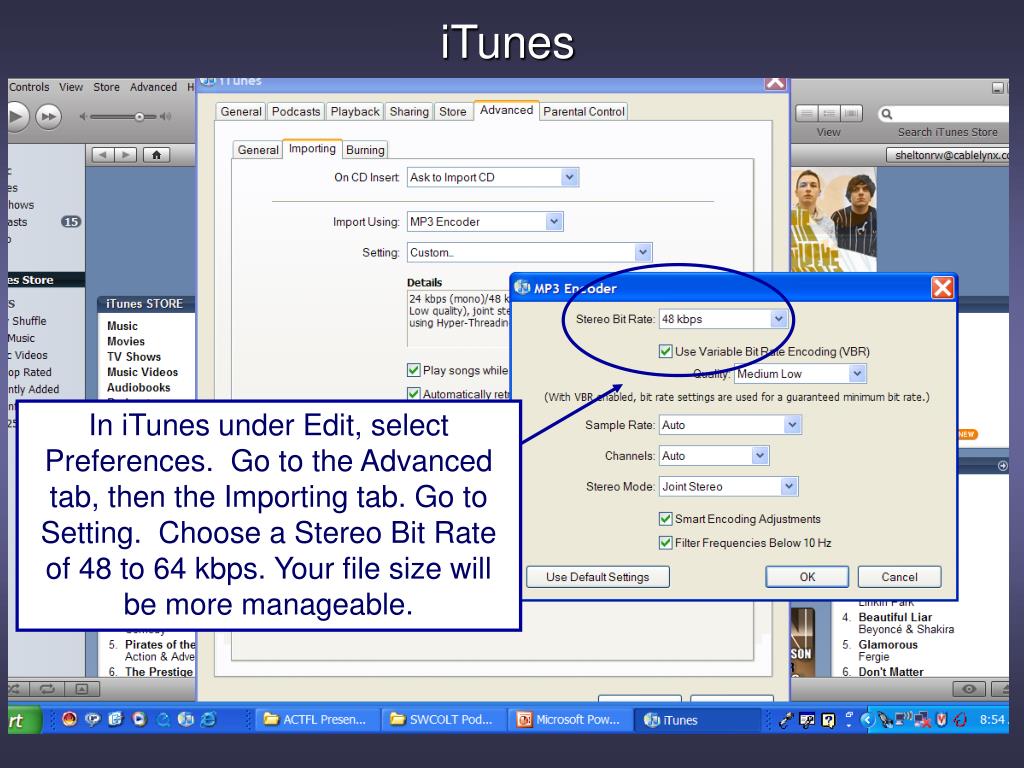Open the Channels dropdown
The image size is (1024, 768).
tap(714, 456)
